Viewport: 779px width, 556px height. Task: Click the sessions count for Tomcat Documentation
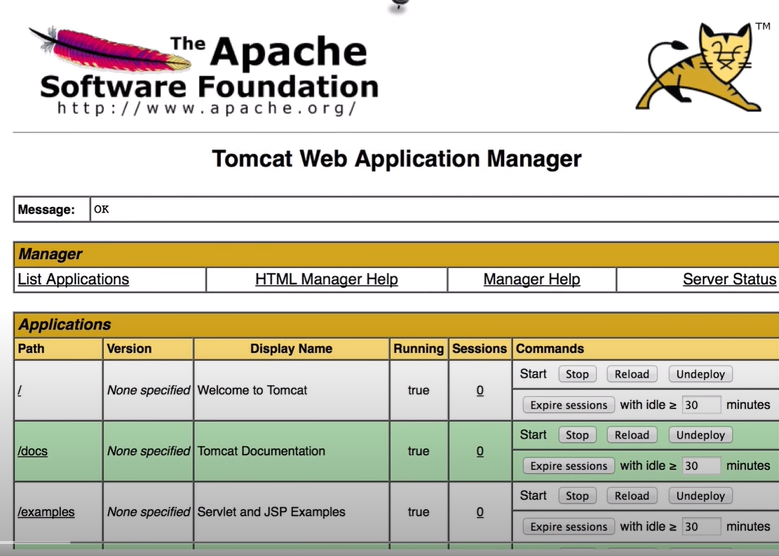click(480, 451)
